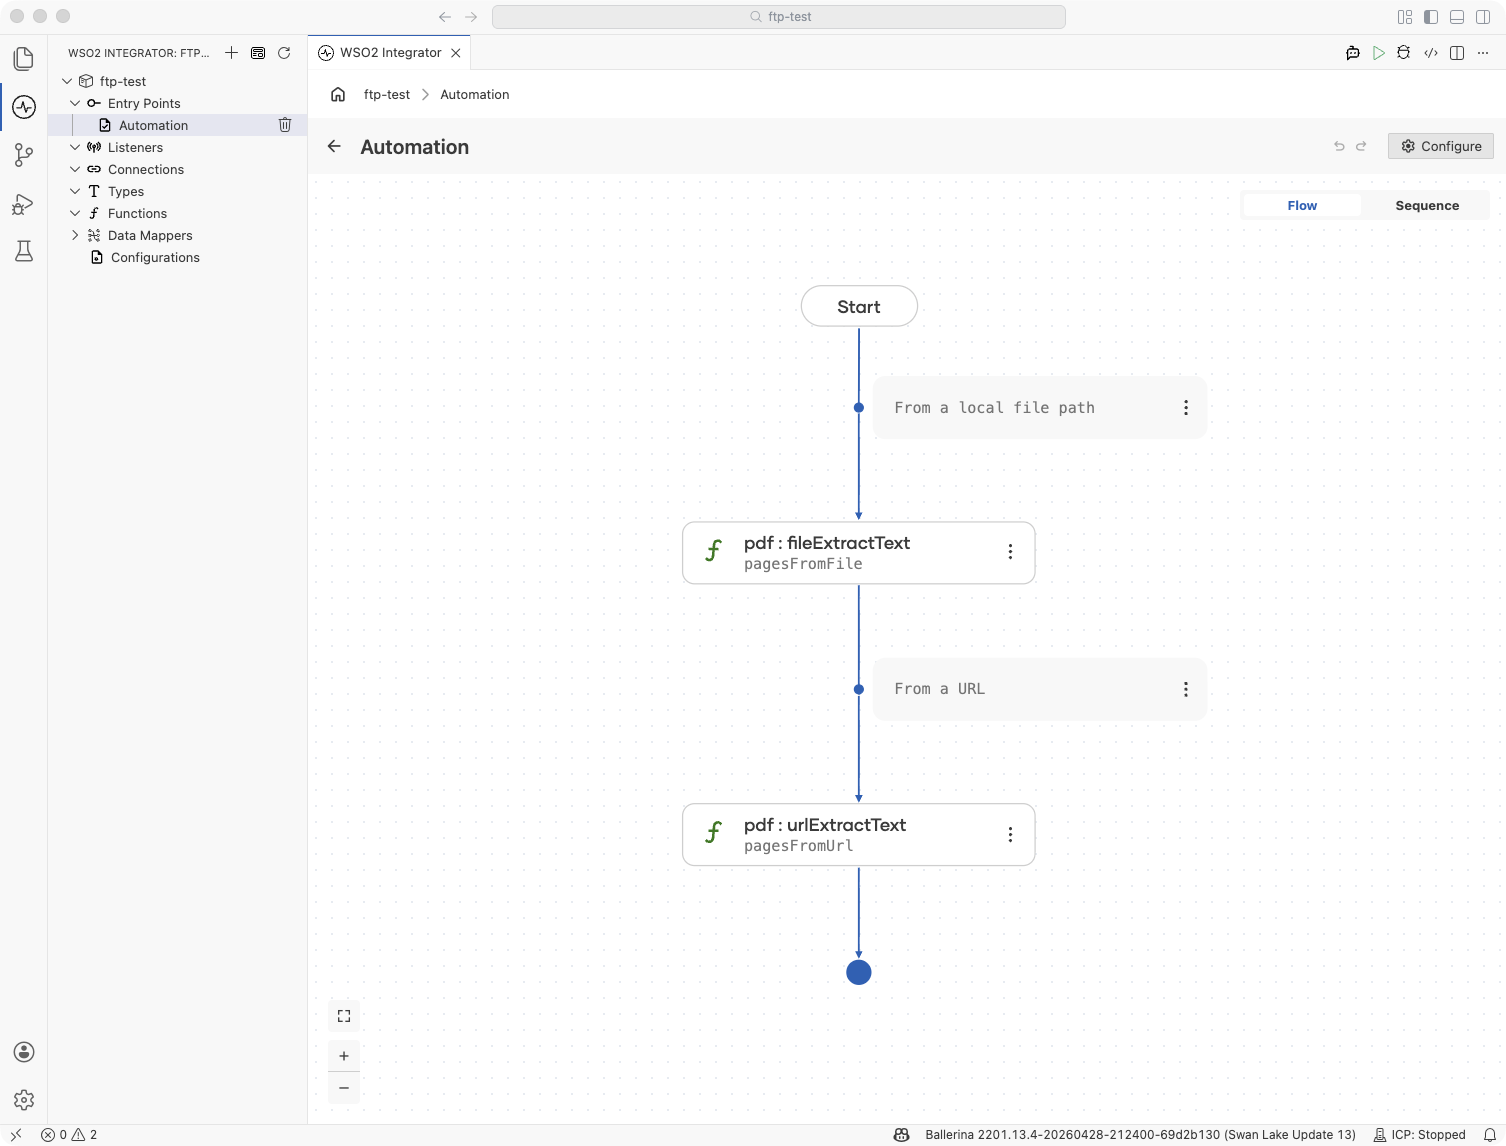This screenshot has height=1146, width=1506.
Task: Select pdf : urlExtractText node
Action: pos(858,834)
